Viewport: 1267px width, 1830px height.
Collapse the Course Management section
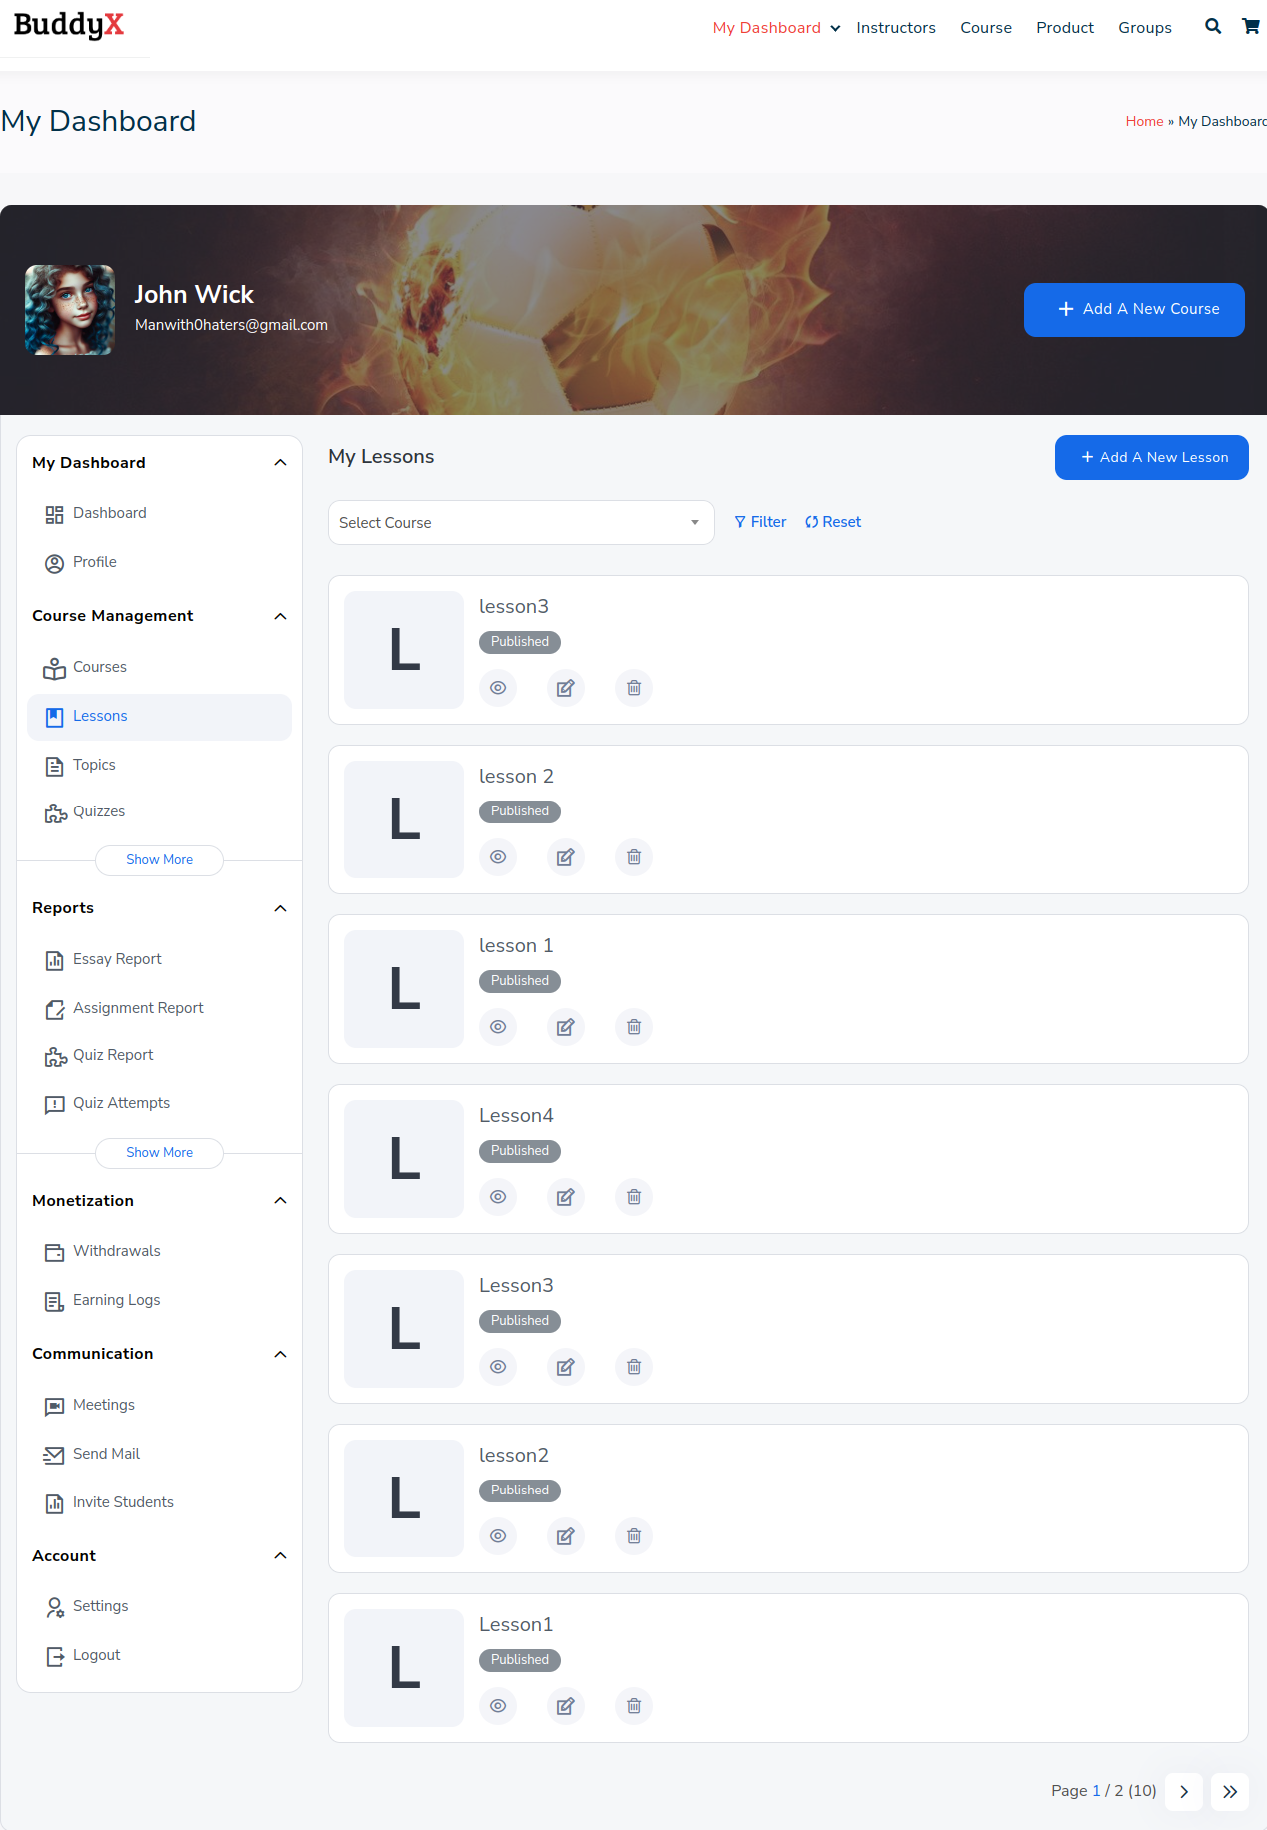coord(280,616)
